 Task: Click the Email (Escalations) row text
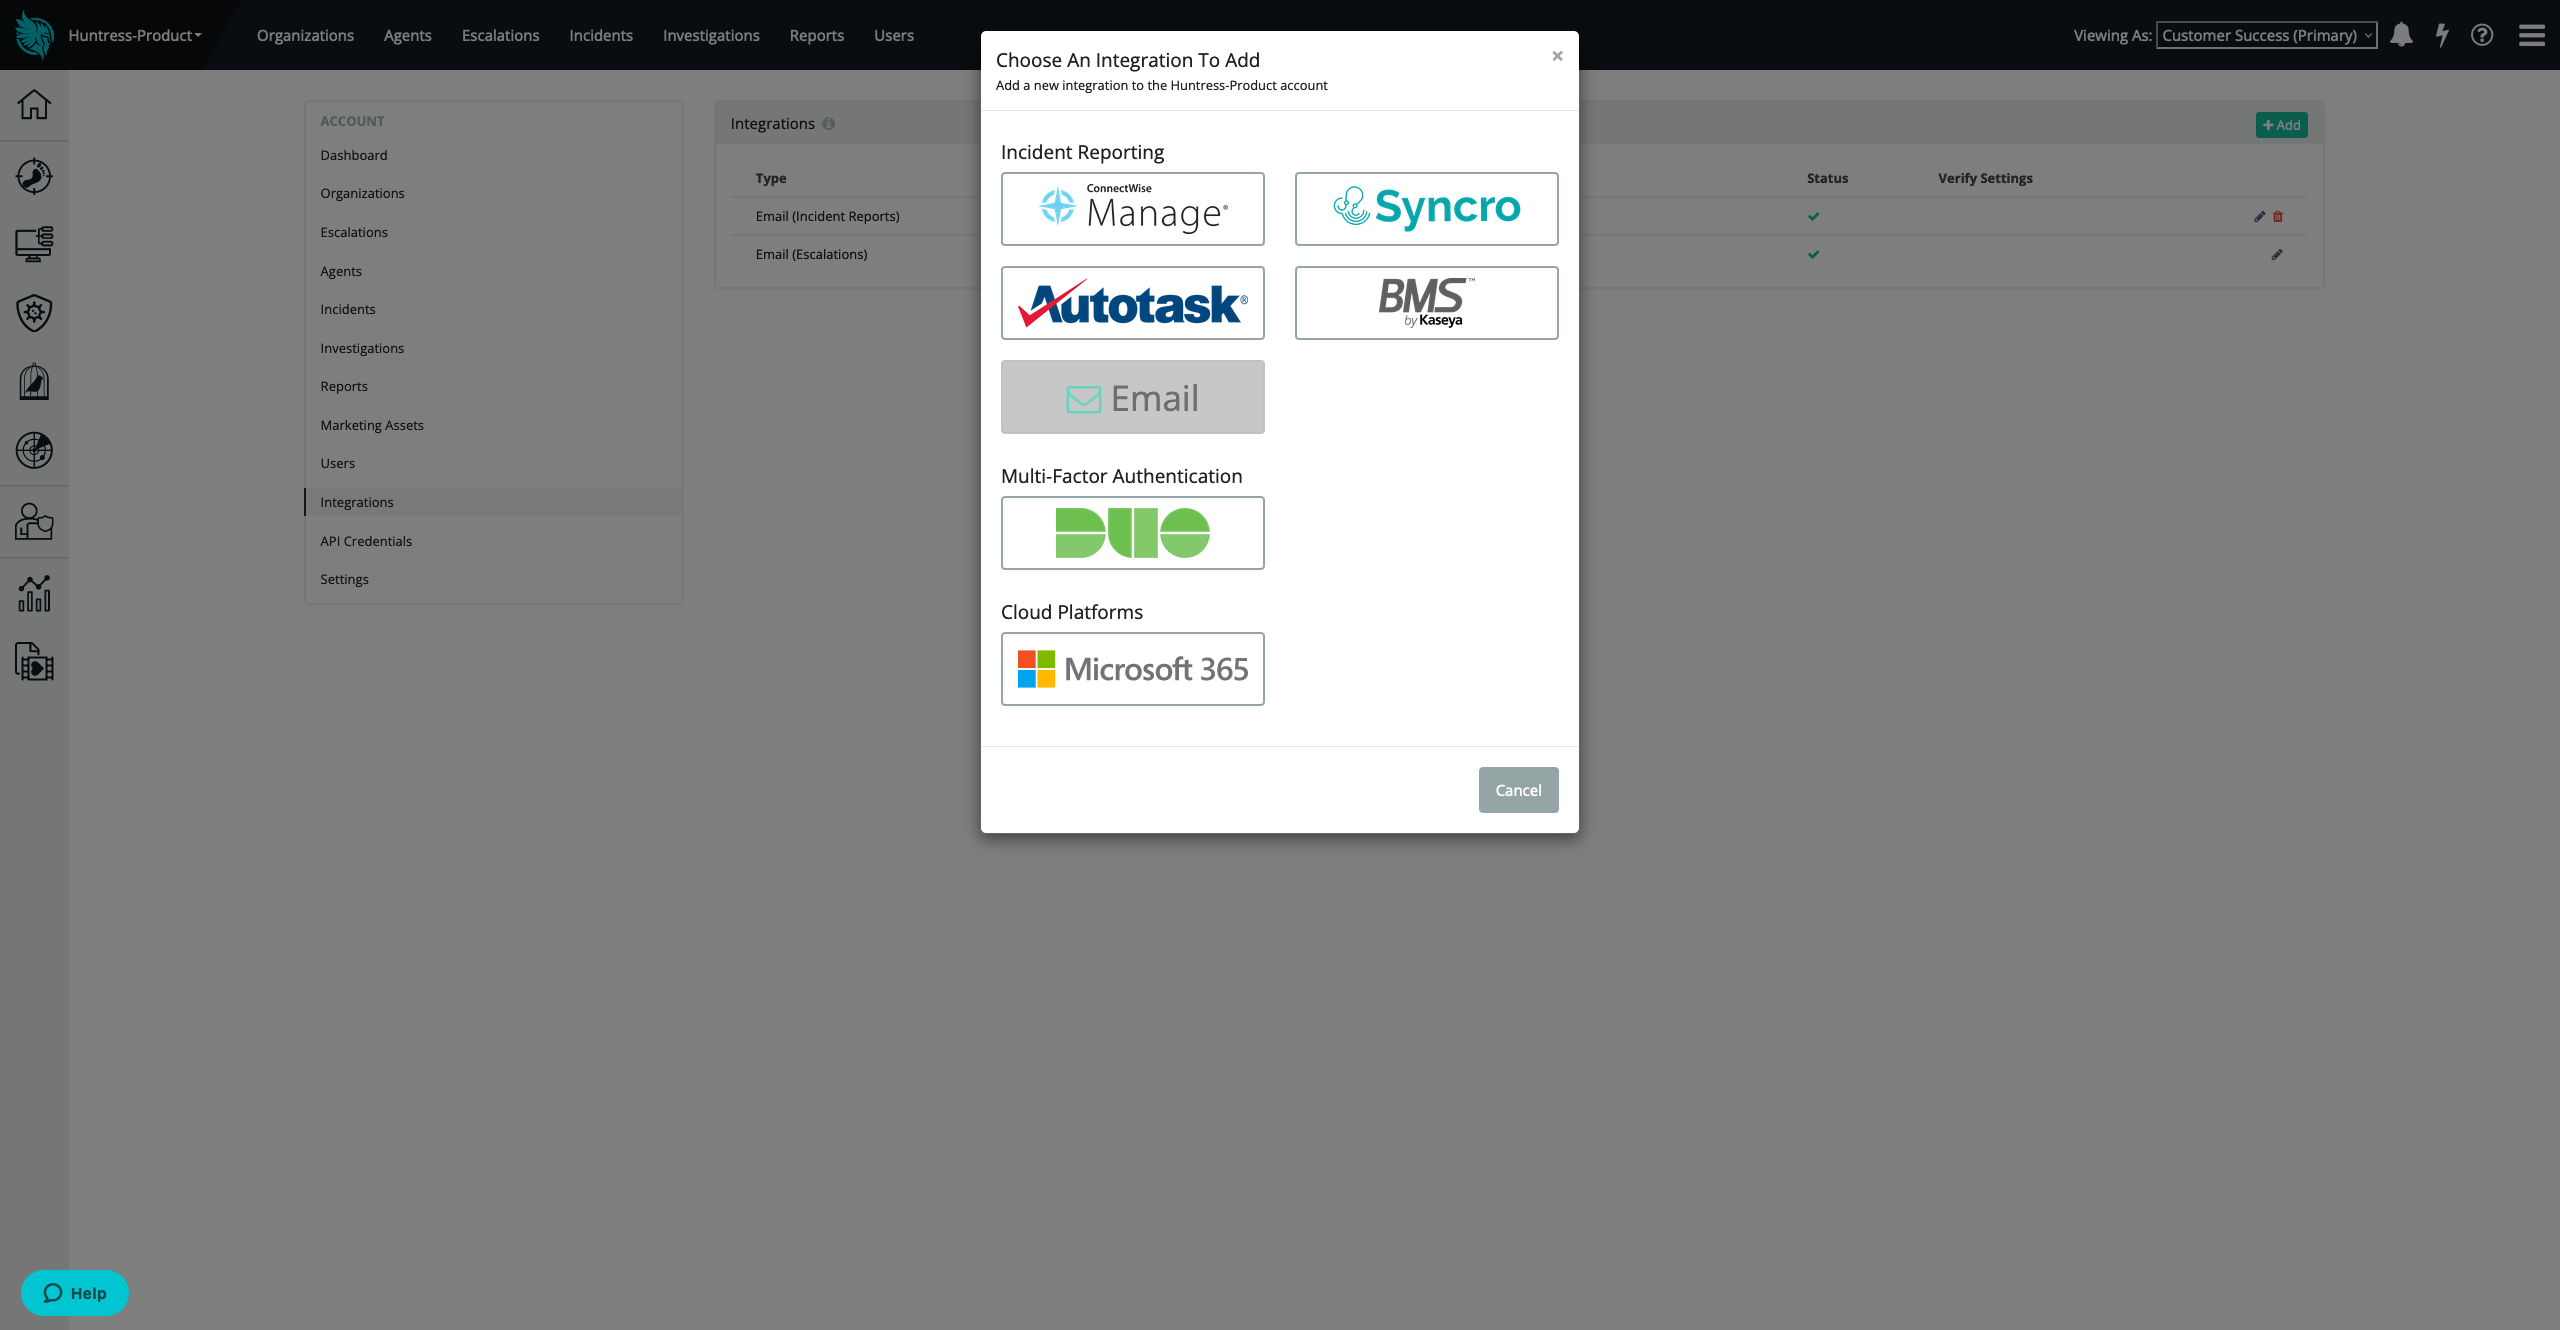click(811, 254)
